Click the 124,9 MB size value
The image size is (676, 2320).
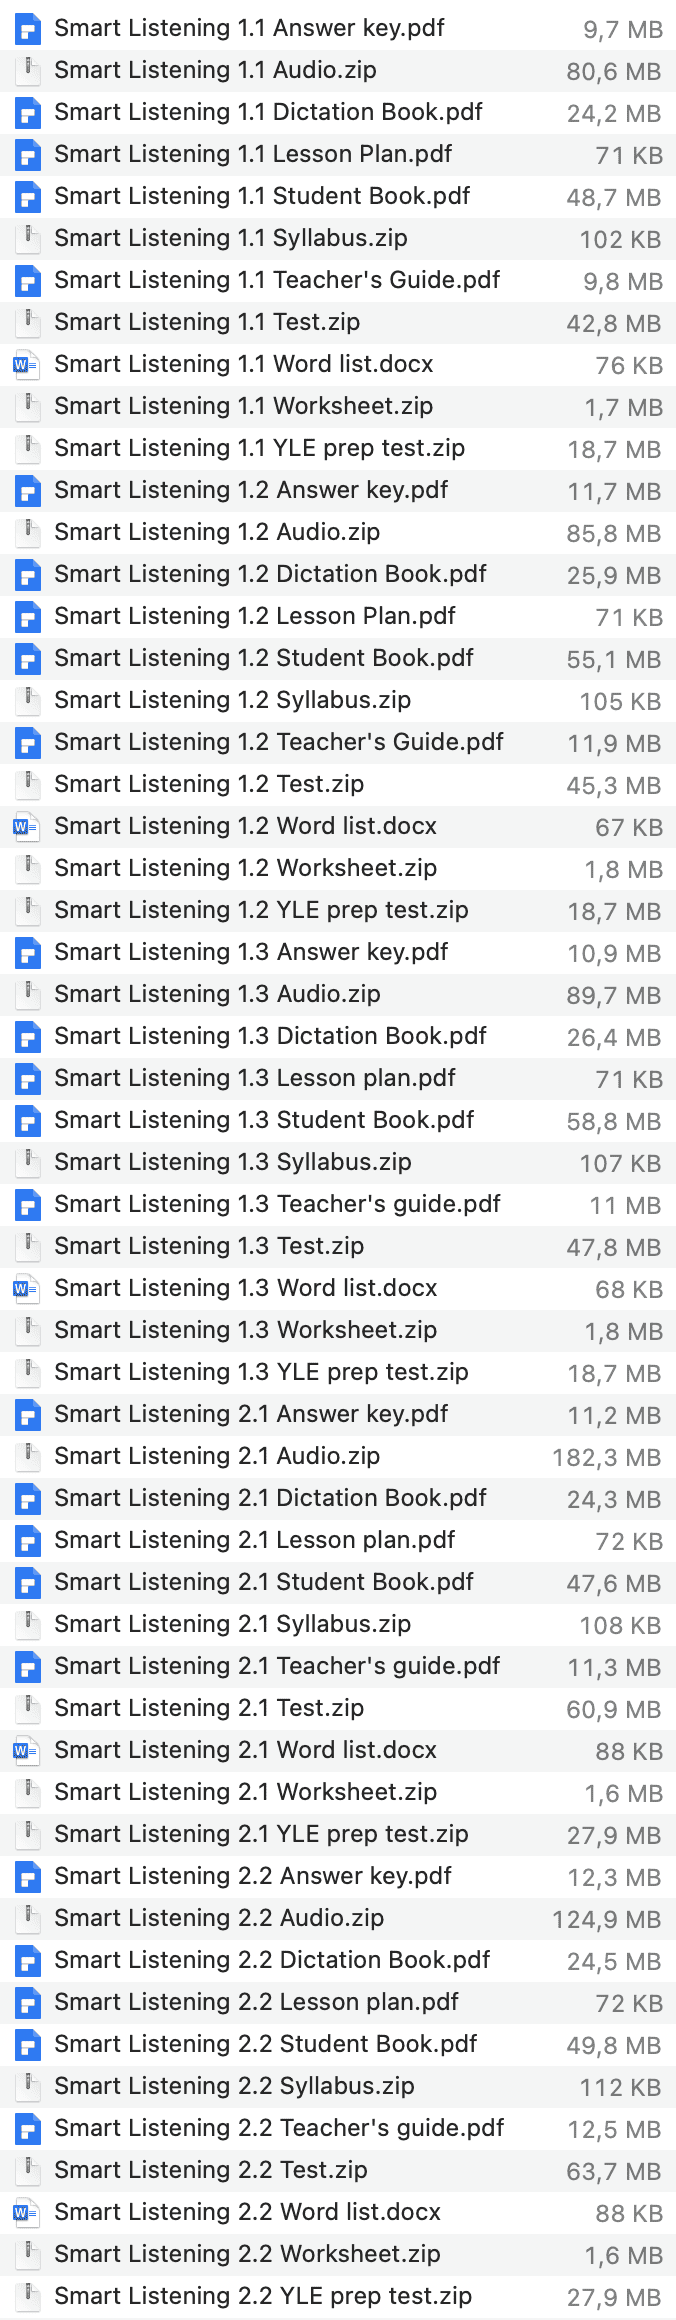click(607, 1920)
